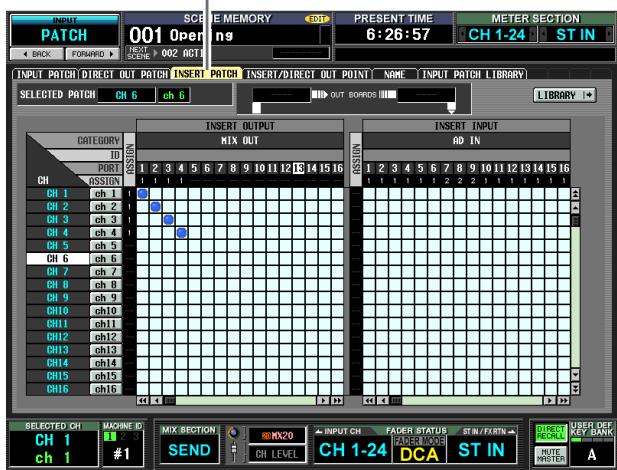Click the next scene 002 entry
The width and height of the screenshot is (617, 470).
point(181,53)
